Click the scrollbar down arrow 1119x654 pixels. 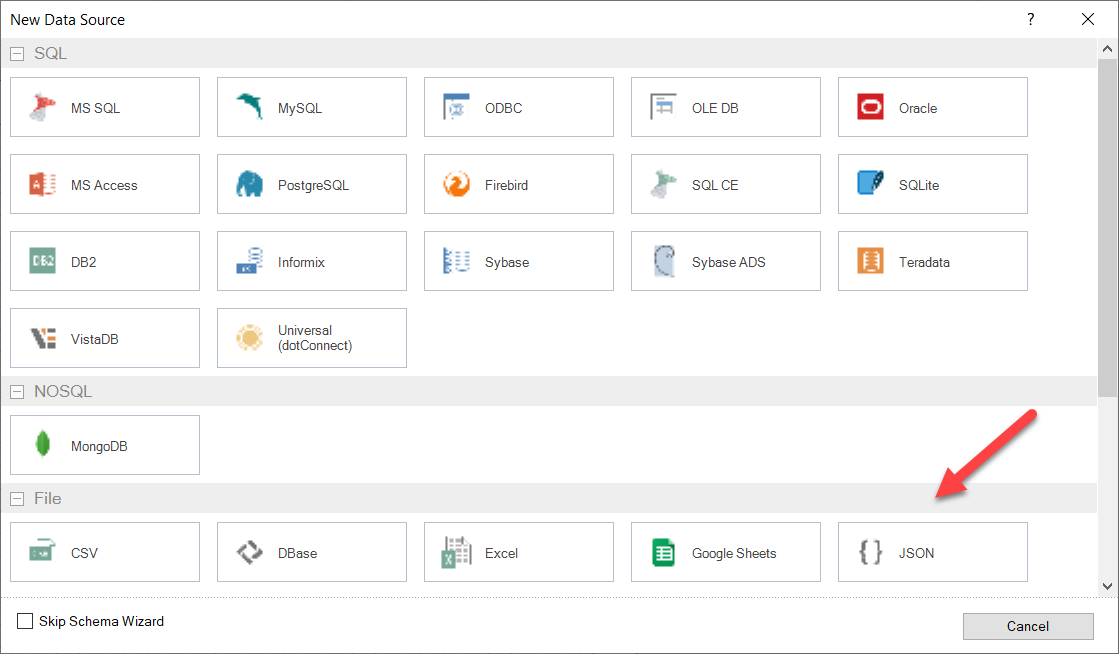point(1107,586)
